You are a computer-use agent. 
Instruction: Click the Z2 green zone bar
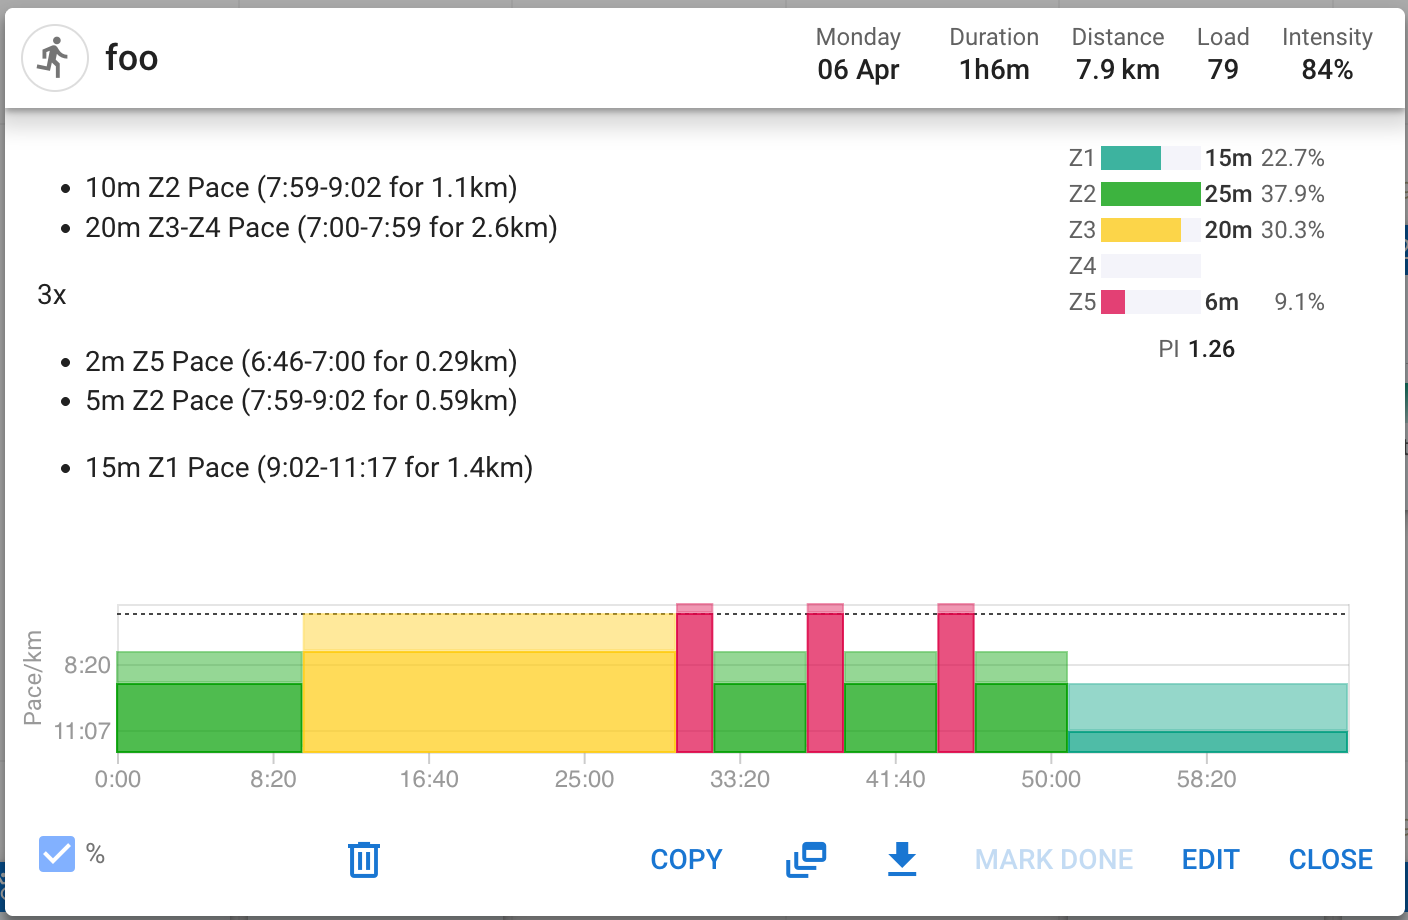pos(1150,194)
